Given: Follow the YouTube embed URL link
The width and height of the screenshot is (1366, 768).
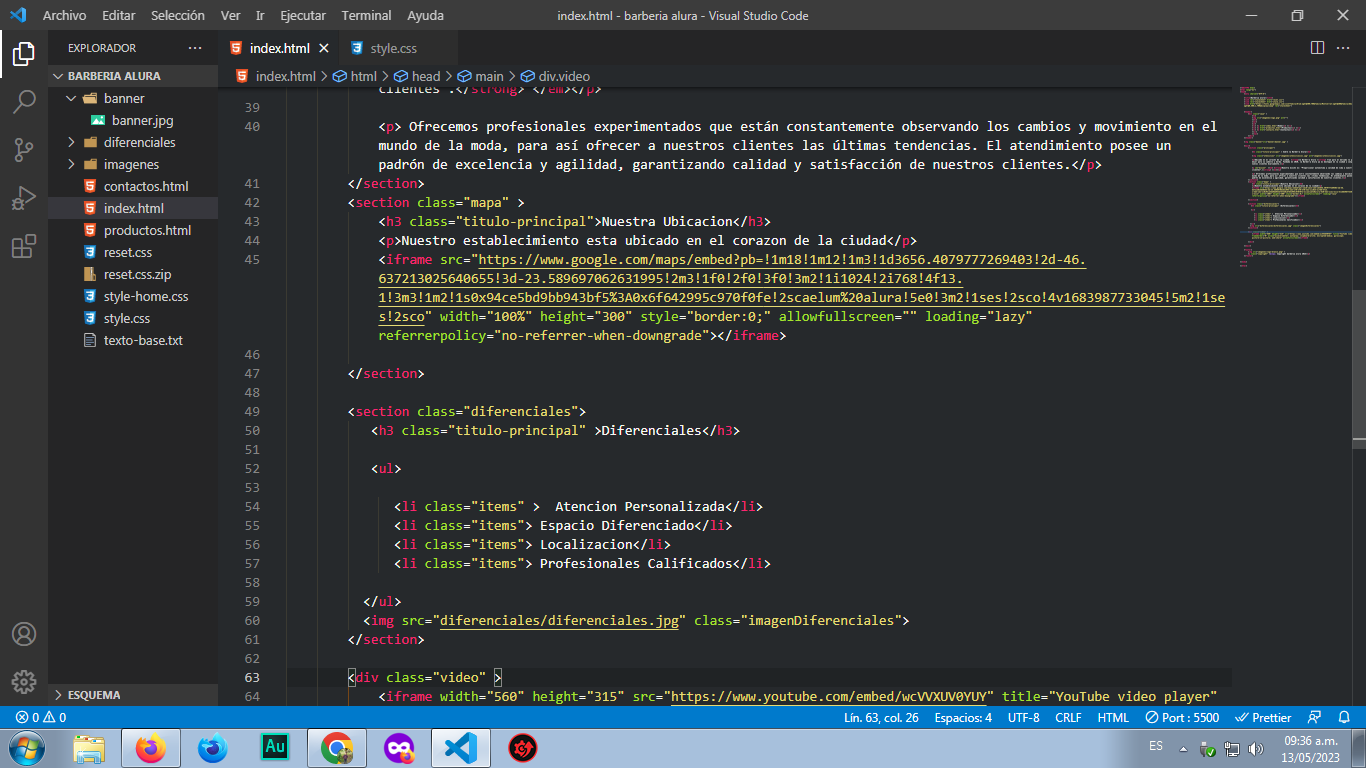Looking at the screenshot, I should (830, 696).
